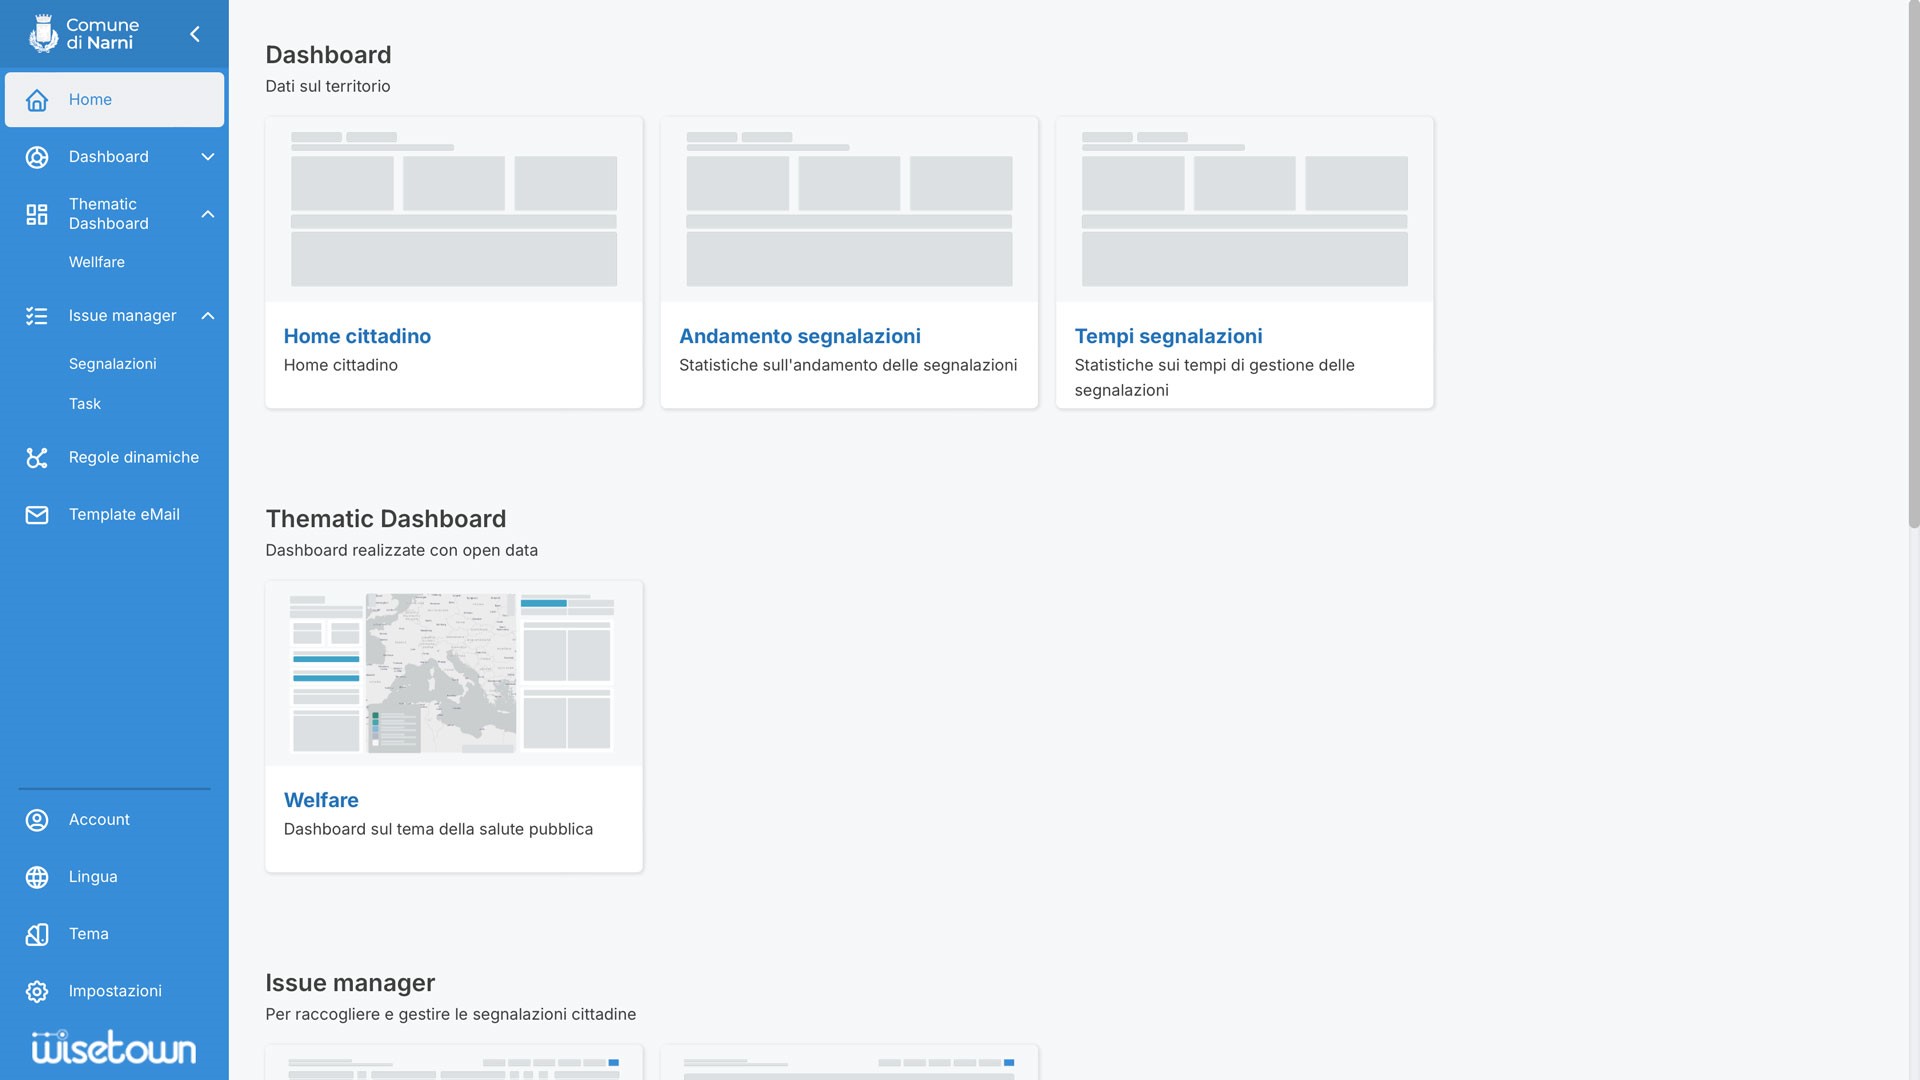Click the Lingua globe icon

[x=37, y=877]
